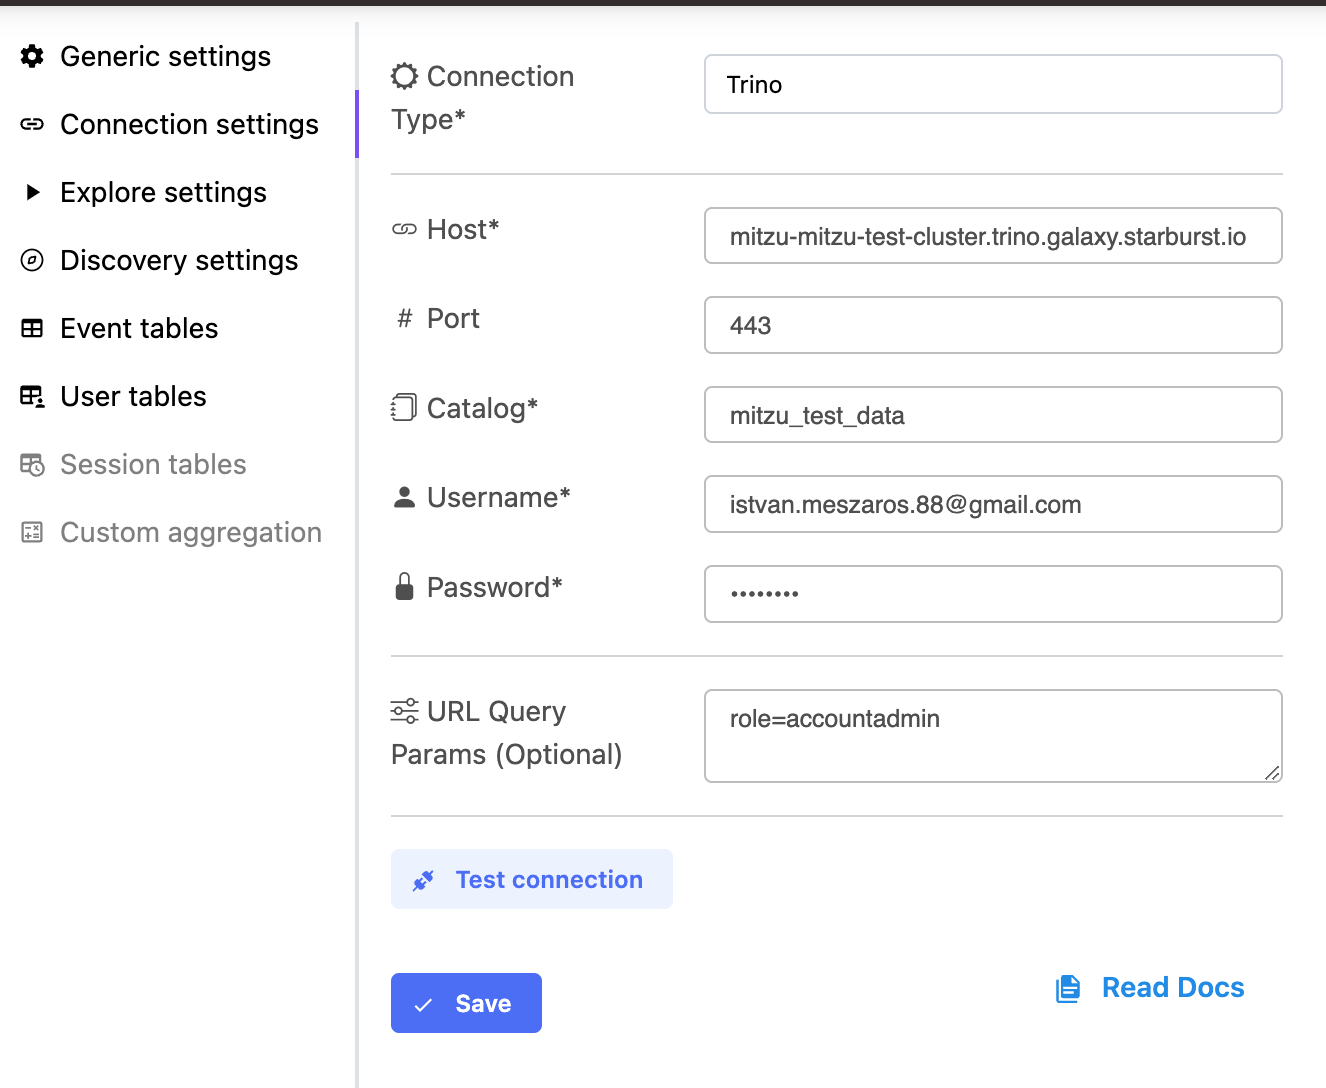The height and width of the screenshot is (1088, 1326).
Task: Click the Custom aggregation calculator icon
Action: (x=32, y=532)
